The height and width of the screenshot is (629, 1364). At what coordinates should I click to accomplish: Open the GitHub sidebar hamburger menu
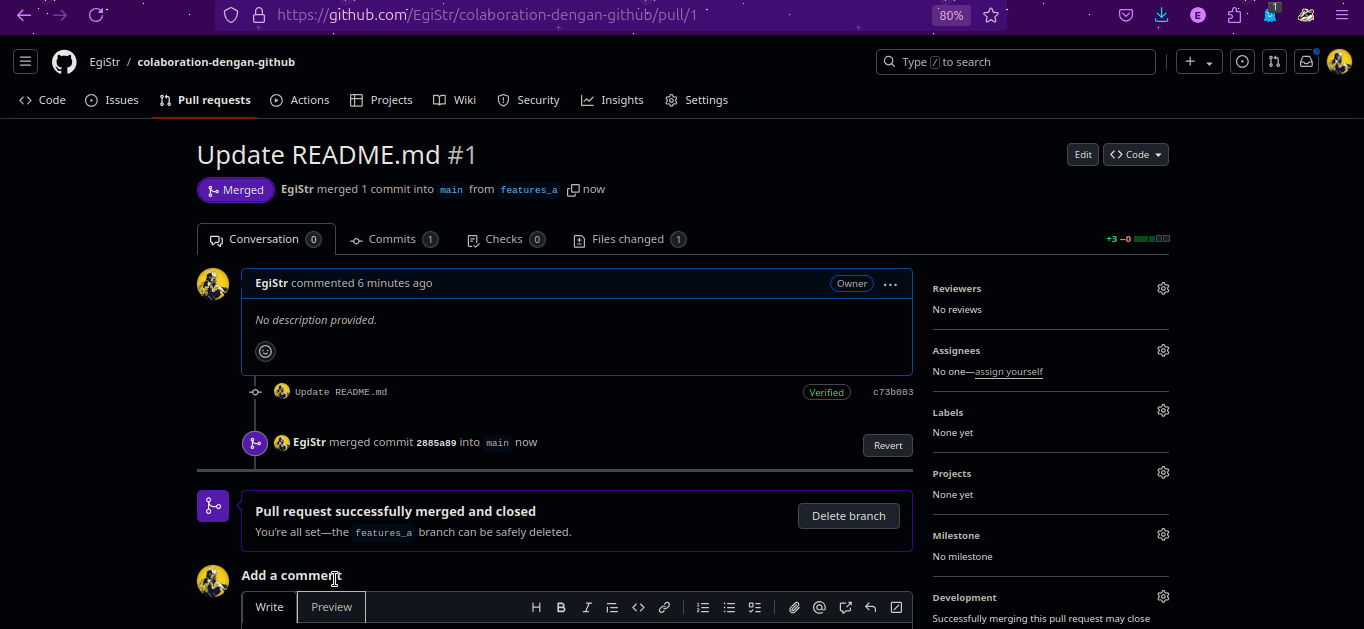[x=26, y=62]
